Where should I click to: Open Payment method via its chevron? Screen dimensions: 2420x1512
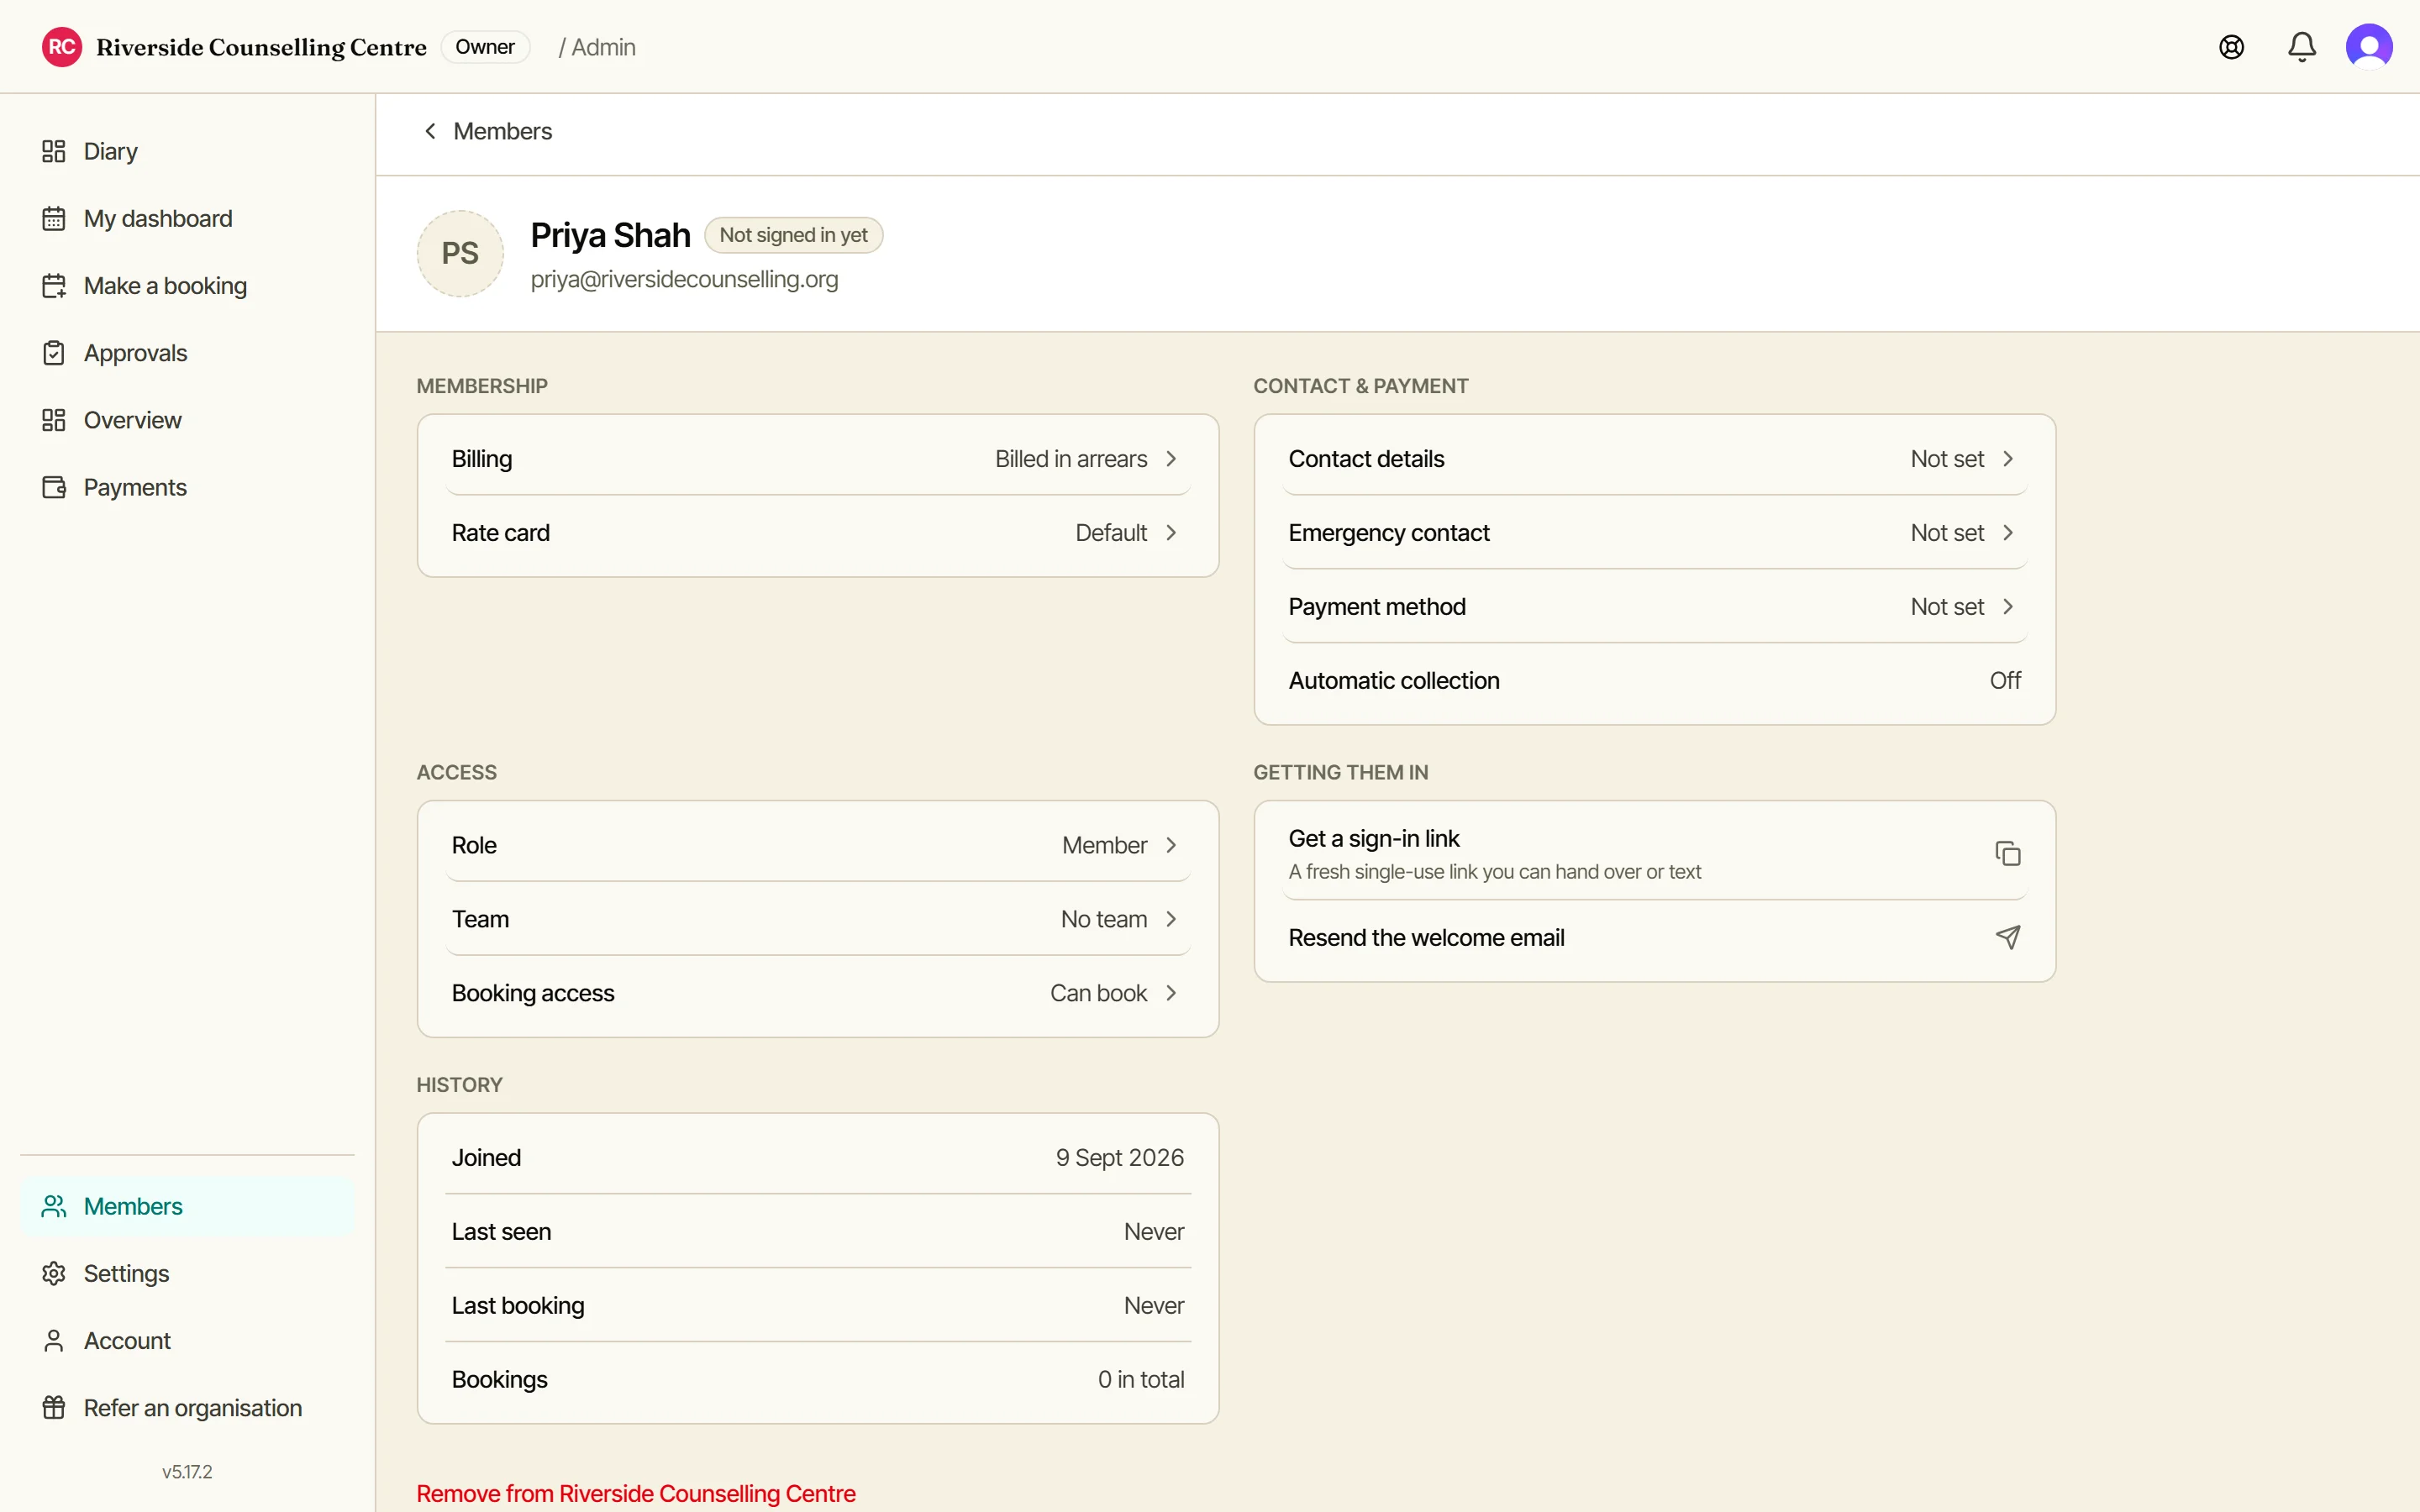click(x=2007, y=607)
